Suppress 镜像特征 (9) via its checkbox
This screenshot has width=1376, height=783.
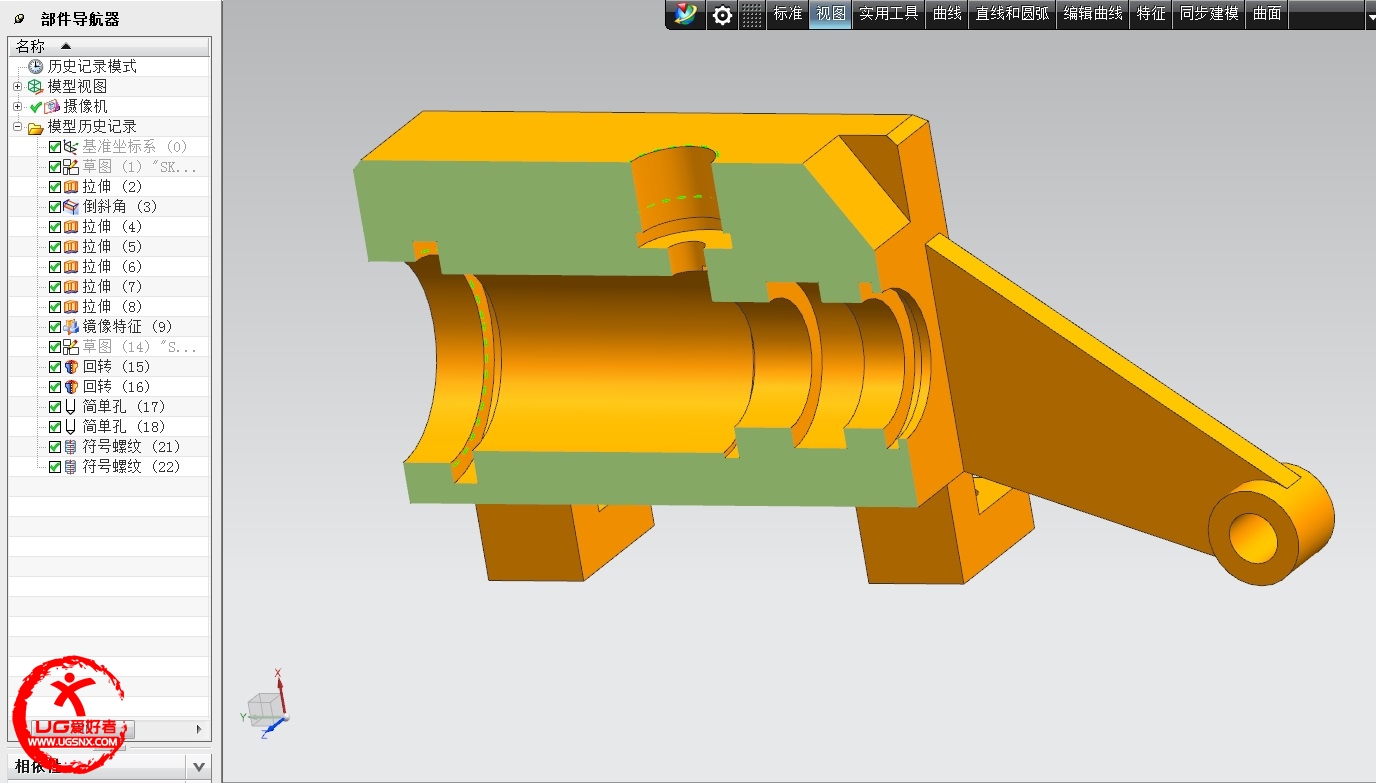[55, 326]
